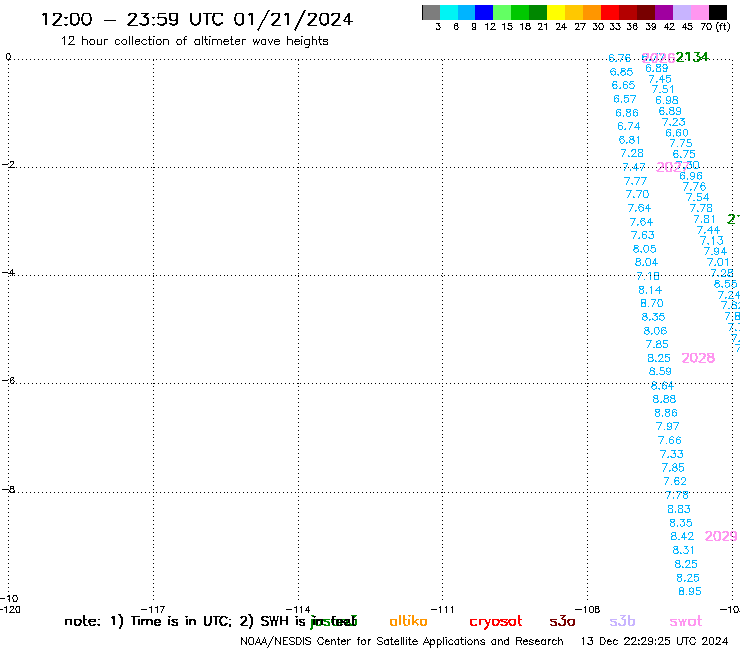Viewport: 740px width, 650px height.
Task: Select the "s3a" satellite legend label
Action: point(562,621)
